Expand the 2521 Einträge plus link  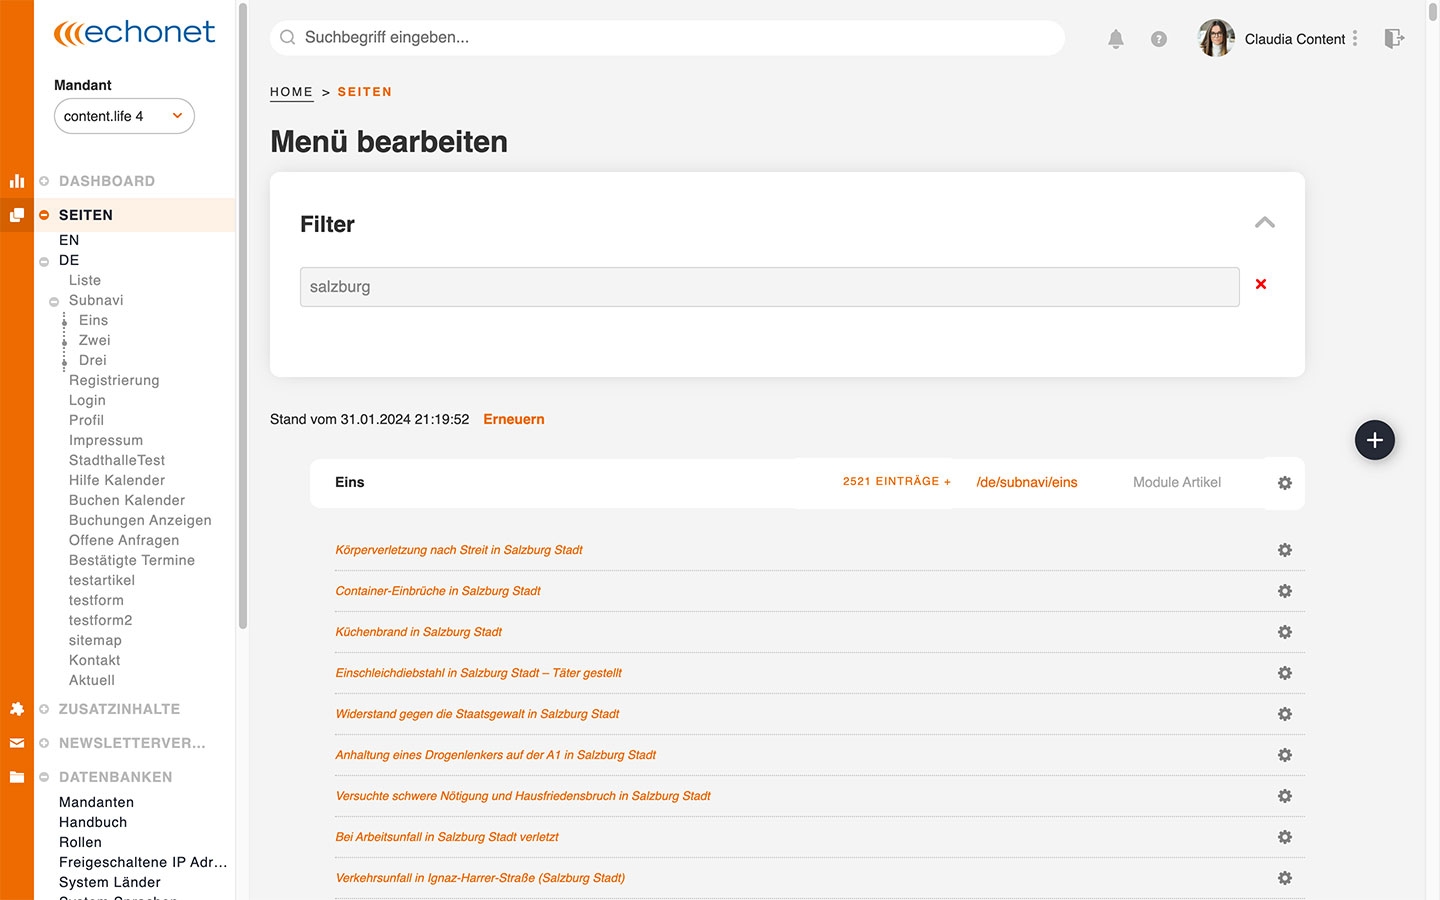pyautogui.click(x=896, y=482)
